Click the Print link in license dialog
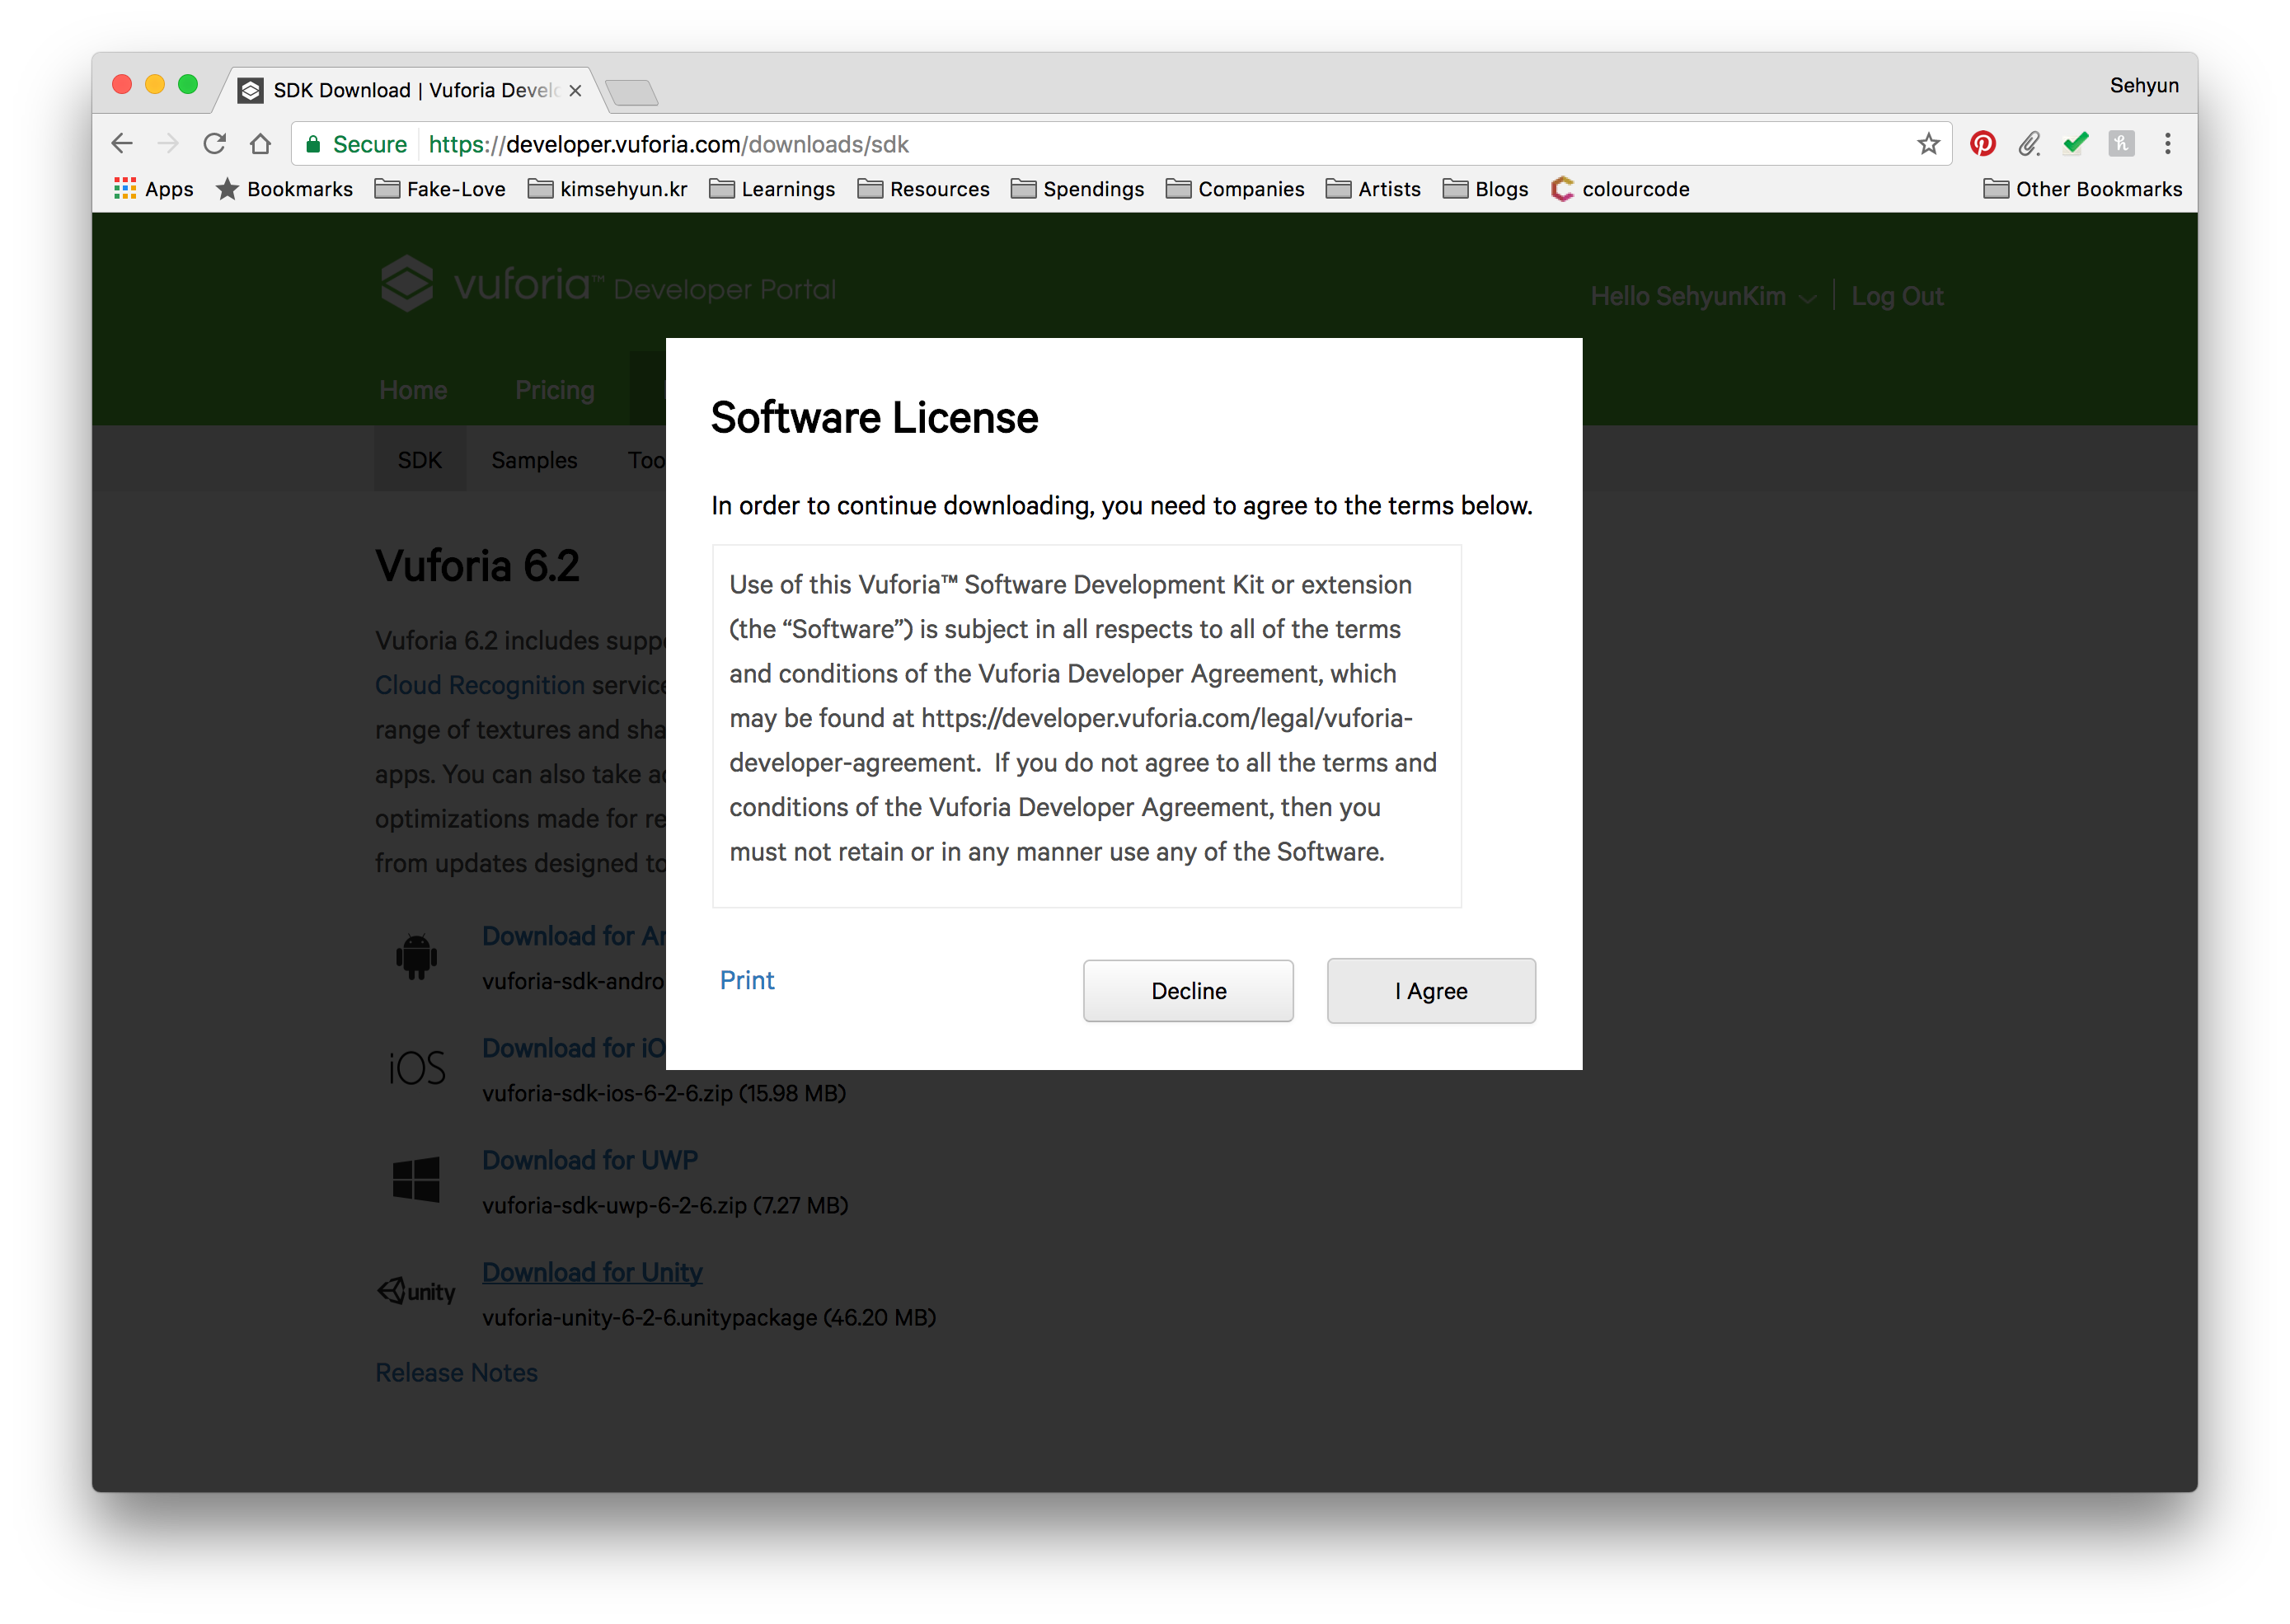The height and width of the screenshot is (1624, 2290). pos(746,980)
